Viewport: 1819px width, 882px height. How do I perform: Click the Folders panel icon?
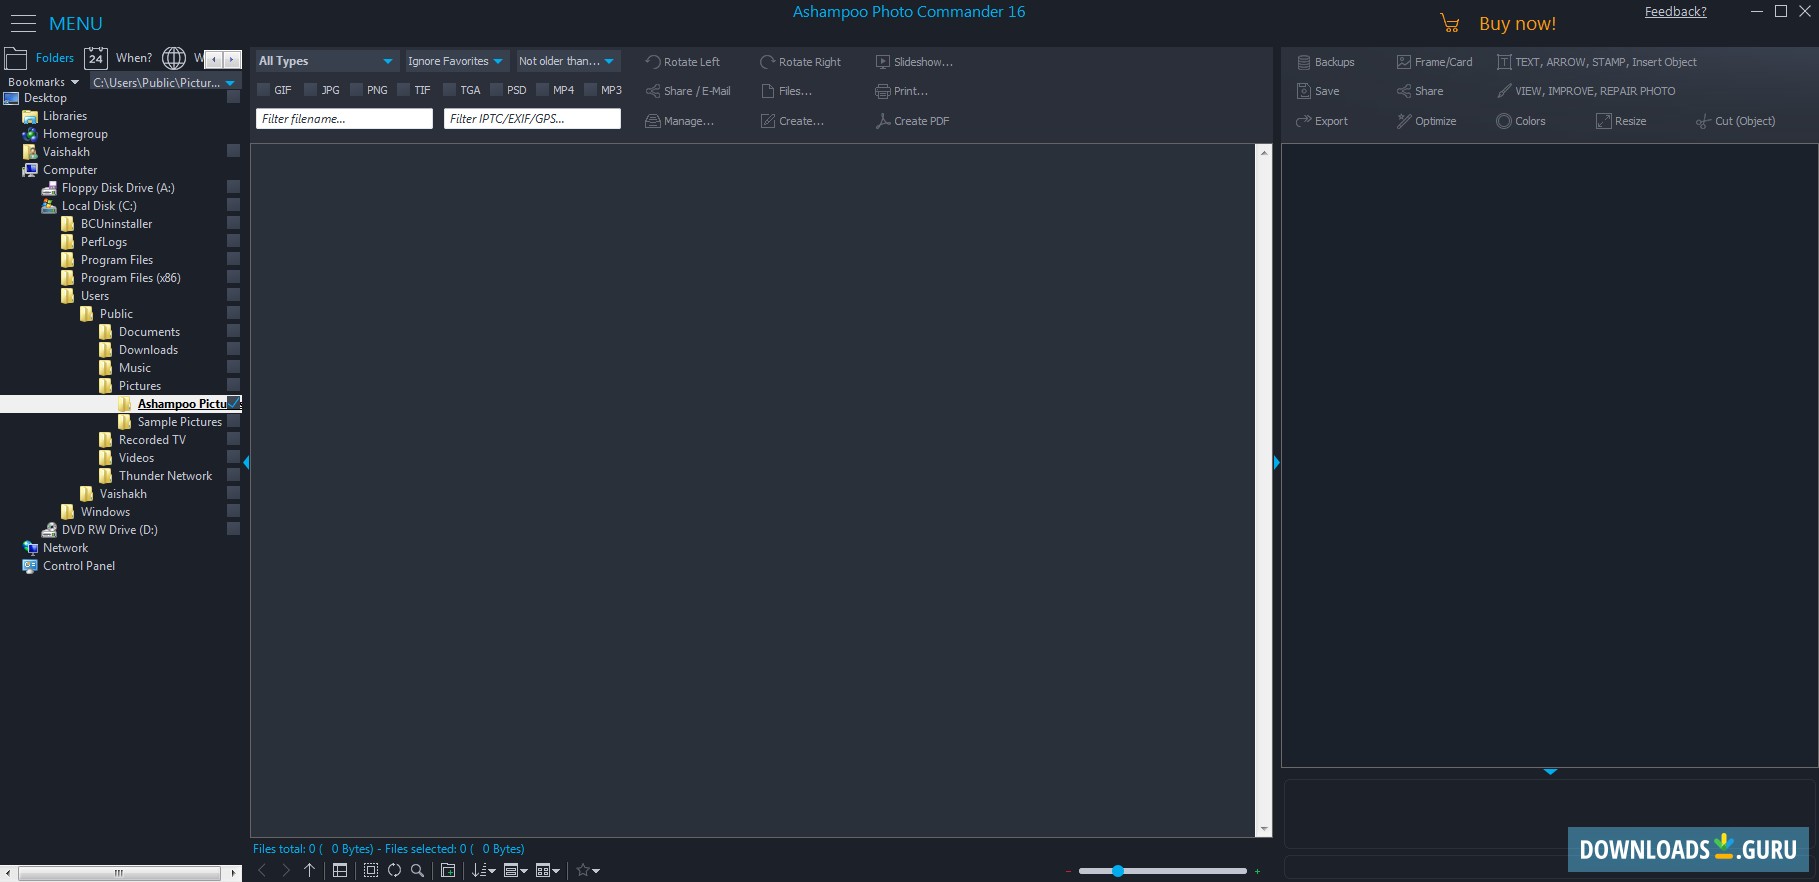tap(16, 58)
